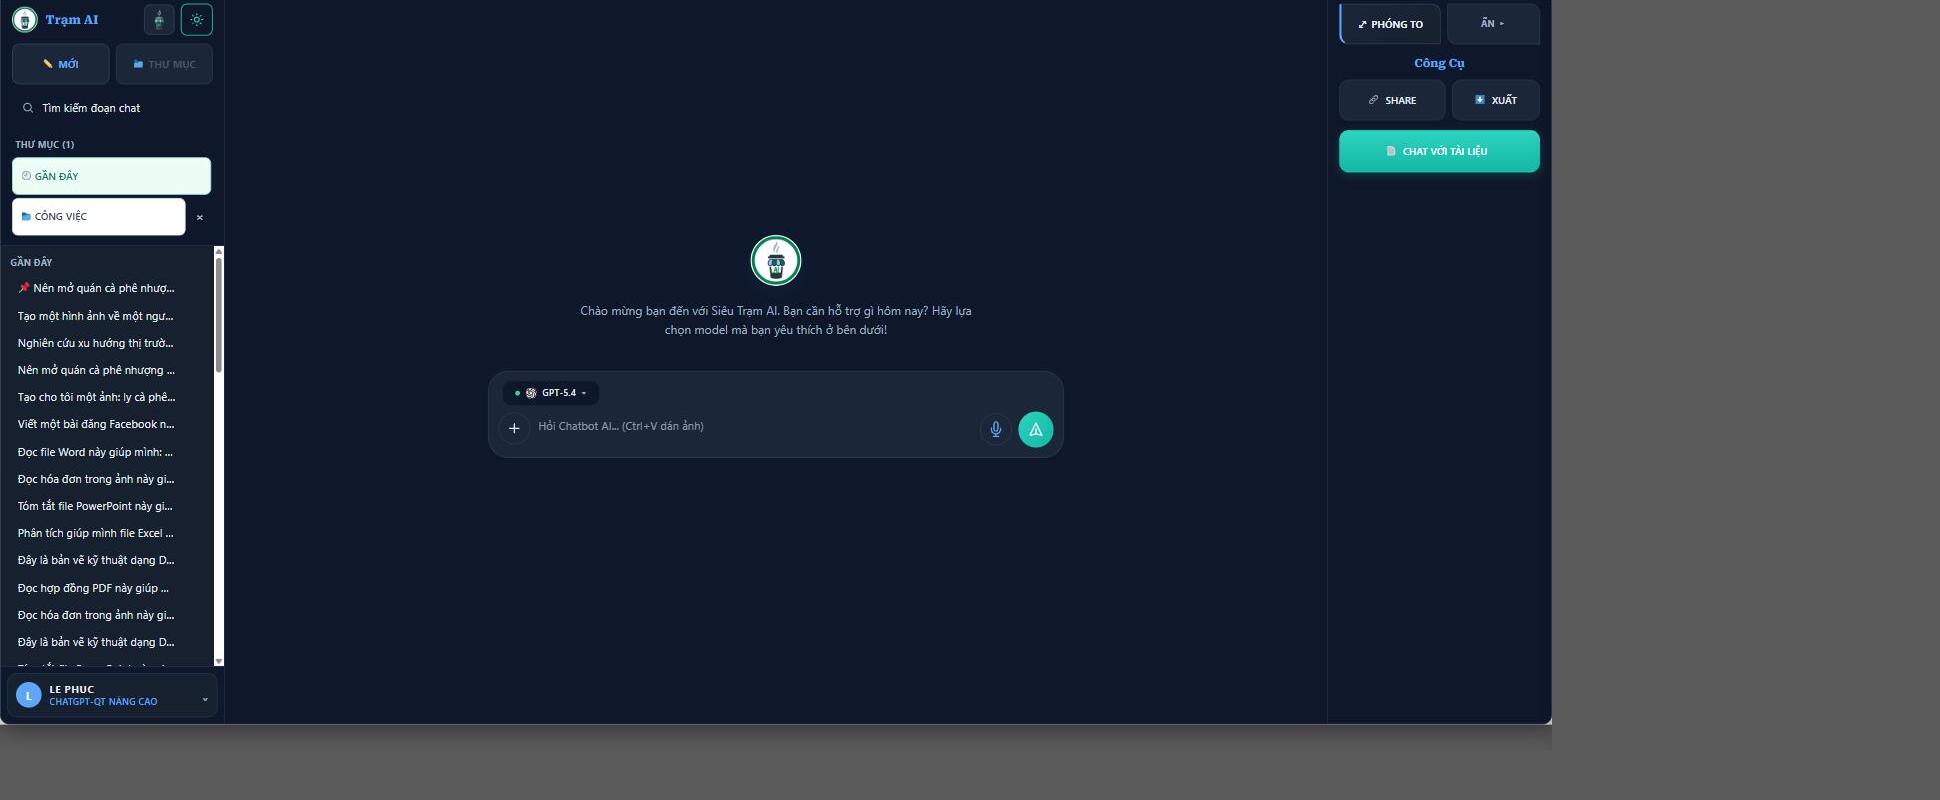Viewport: 1940px width, 800px height.
Task: Open chat Đọc file Word này giúp mình
Action: tap(96, 452)
